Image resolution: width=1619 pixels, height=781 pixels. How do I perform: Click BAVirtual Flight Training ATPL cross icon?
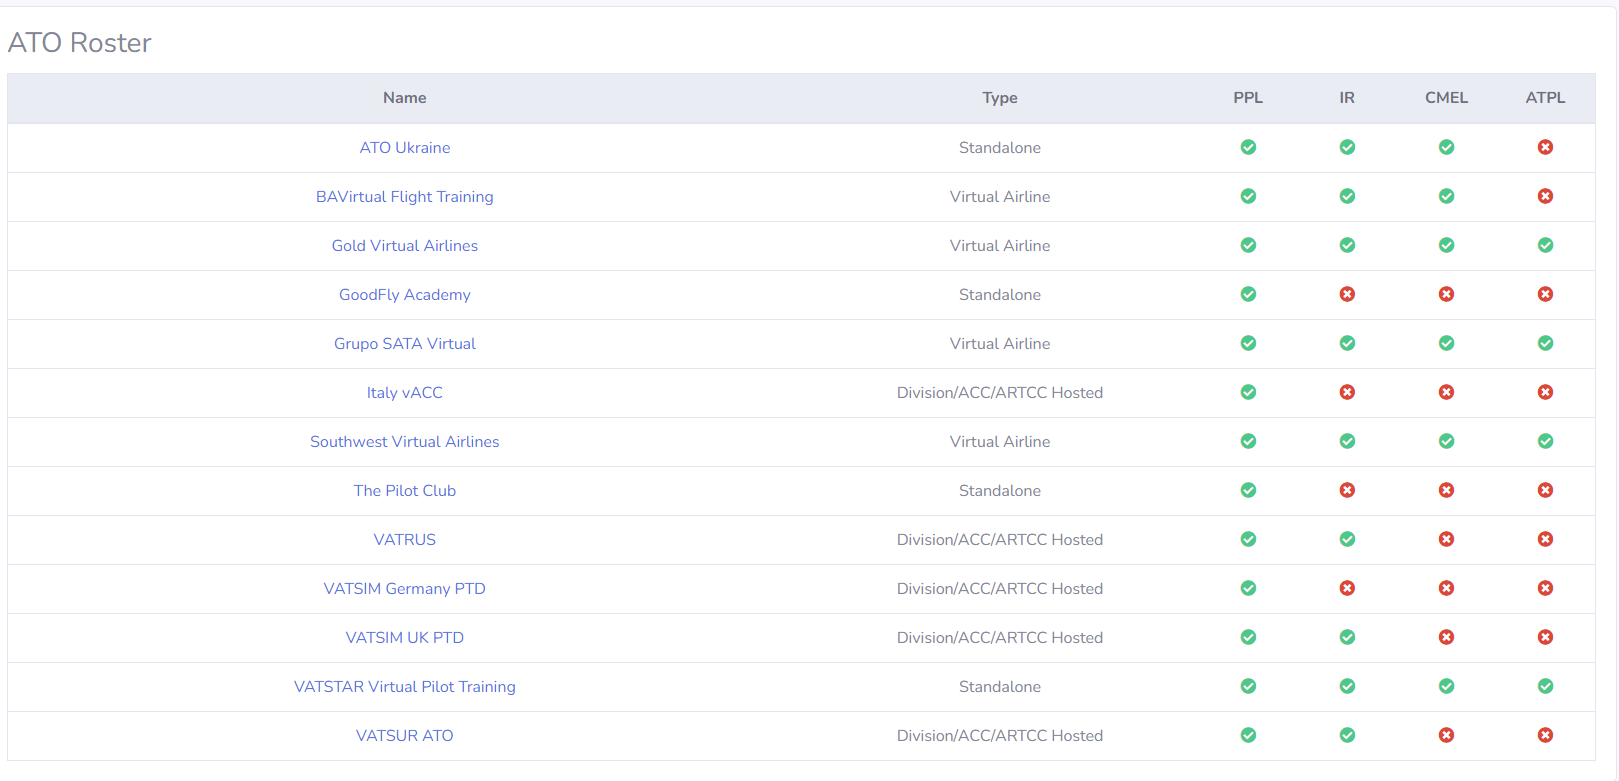point(1546,196)
